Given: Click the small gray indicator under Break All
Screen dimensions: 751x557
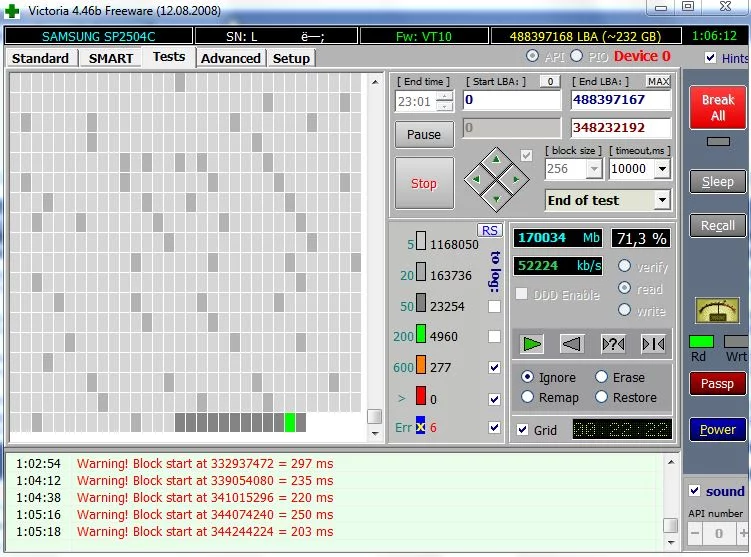Looking at the screenshot, I should (718, 142).
